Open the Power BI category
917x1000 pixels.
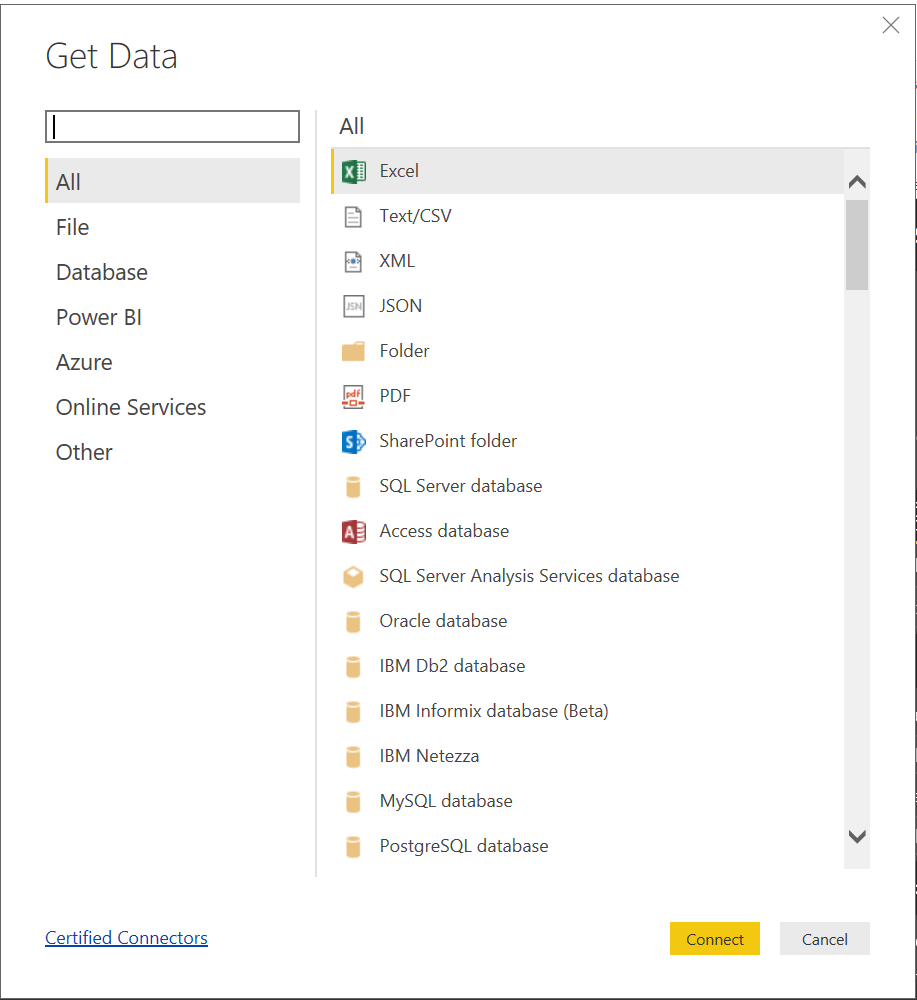coord(172,317)
